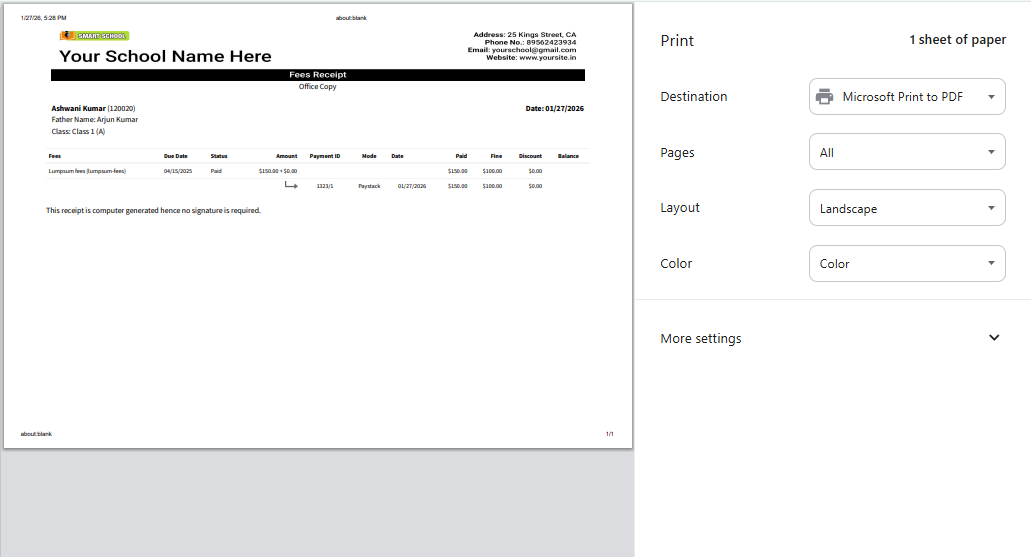Click the Balance column header
This screenshot has width=1031, height=557.
tap(568, 156)
